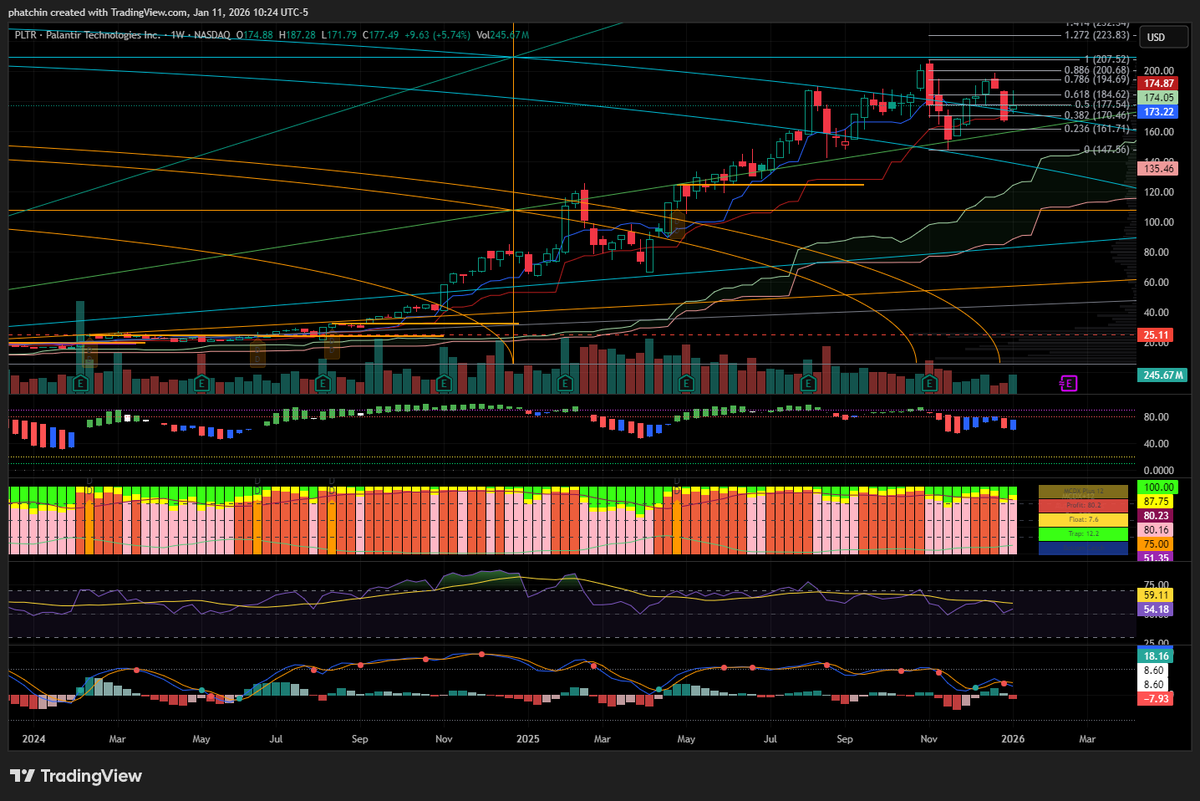Image resolution: width=1200 pixels, height=801 pixels.
Task: Click the yellow Float: 7.6 legend box
Action: point(1082,520)
